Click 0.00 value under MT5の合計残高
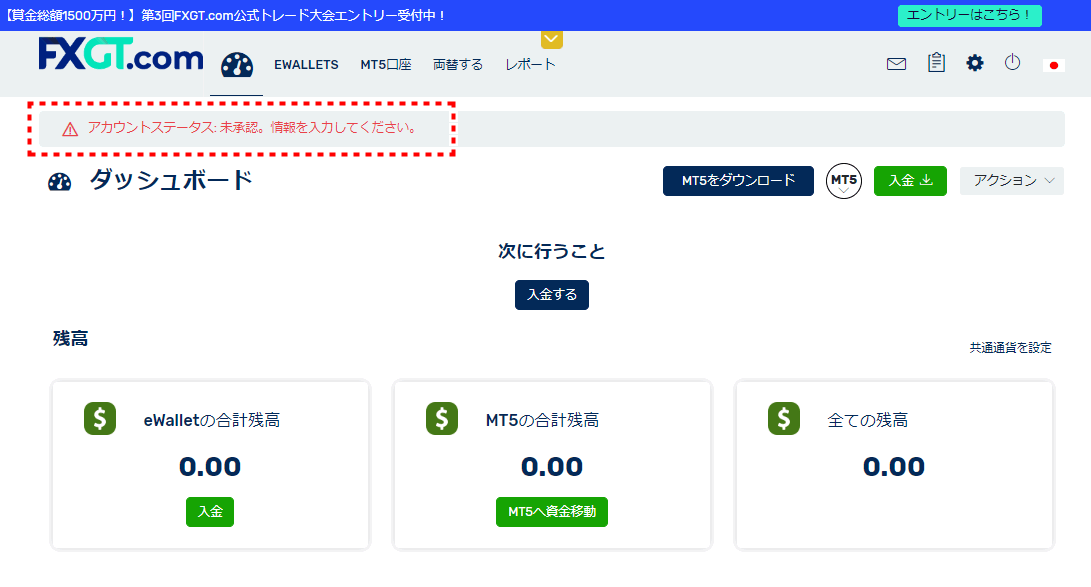This screenshot has width=1091, height=587. [x=552, y=467]
